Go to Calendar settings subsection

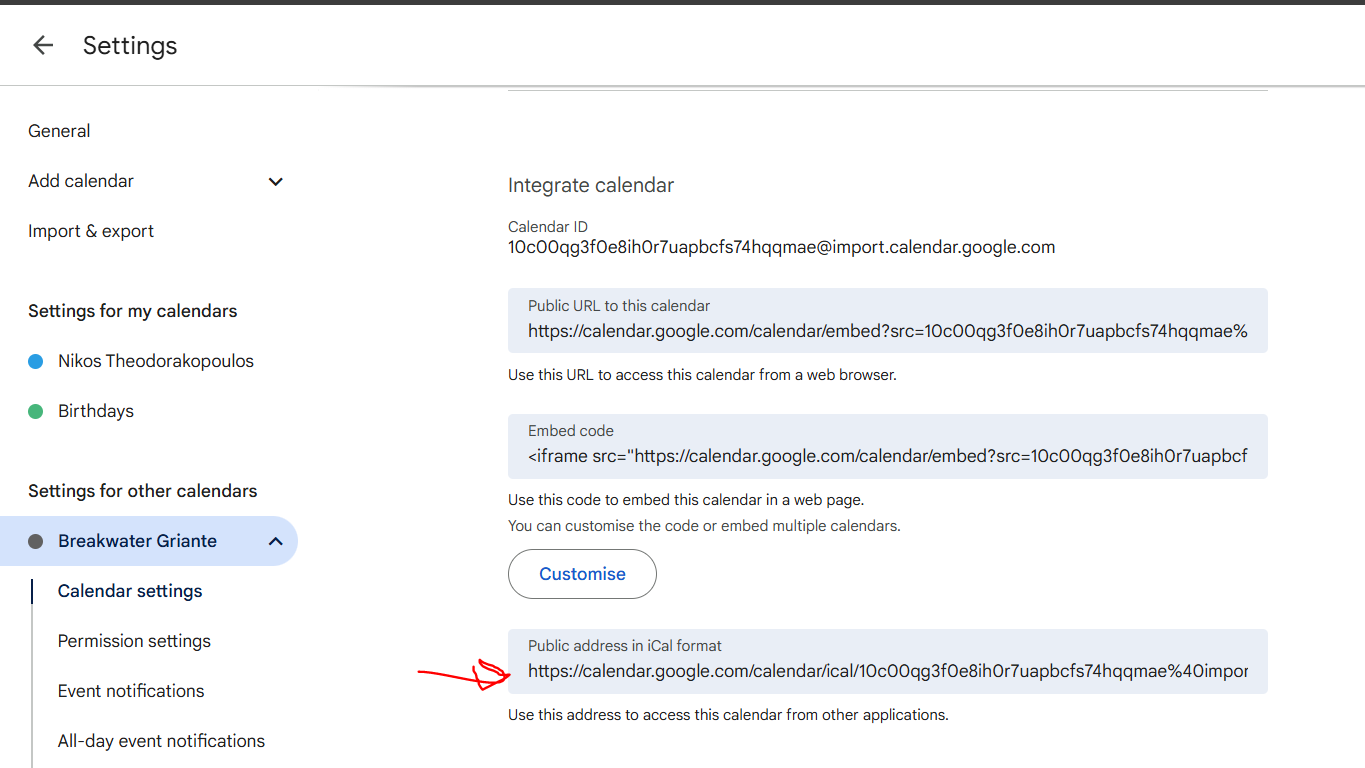[130, 591]
